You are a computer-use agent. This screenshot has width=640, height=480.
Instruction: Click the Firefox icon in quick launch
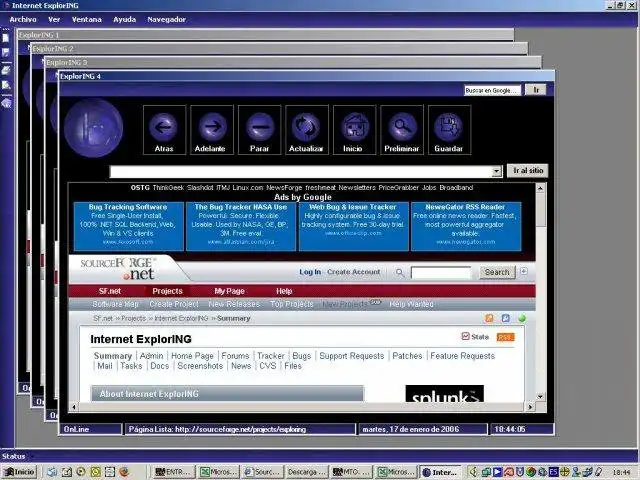click(124, 472)
